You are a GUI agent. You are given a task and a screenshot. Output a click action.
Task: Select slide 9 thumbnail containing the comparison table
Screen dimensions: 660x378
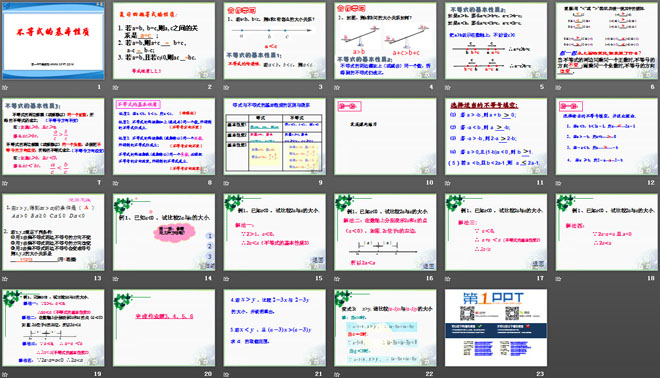point(274,136)
